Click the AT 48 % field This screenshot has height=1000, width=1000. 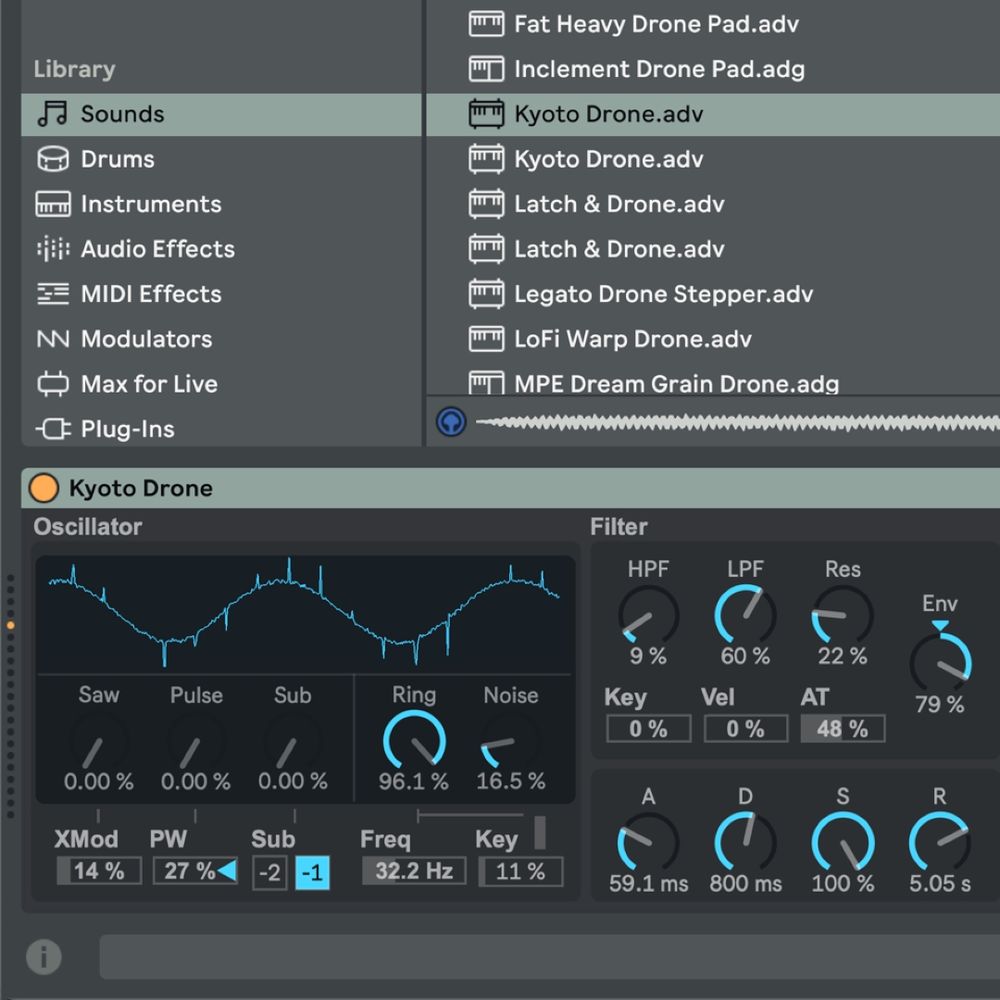(x=842, y=728)
